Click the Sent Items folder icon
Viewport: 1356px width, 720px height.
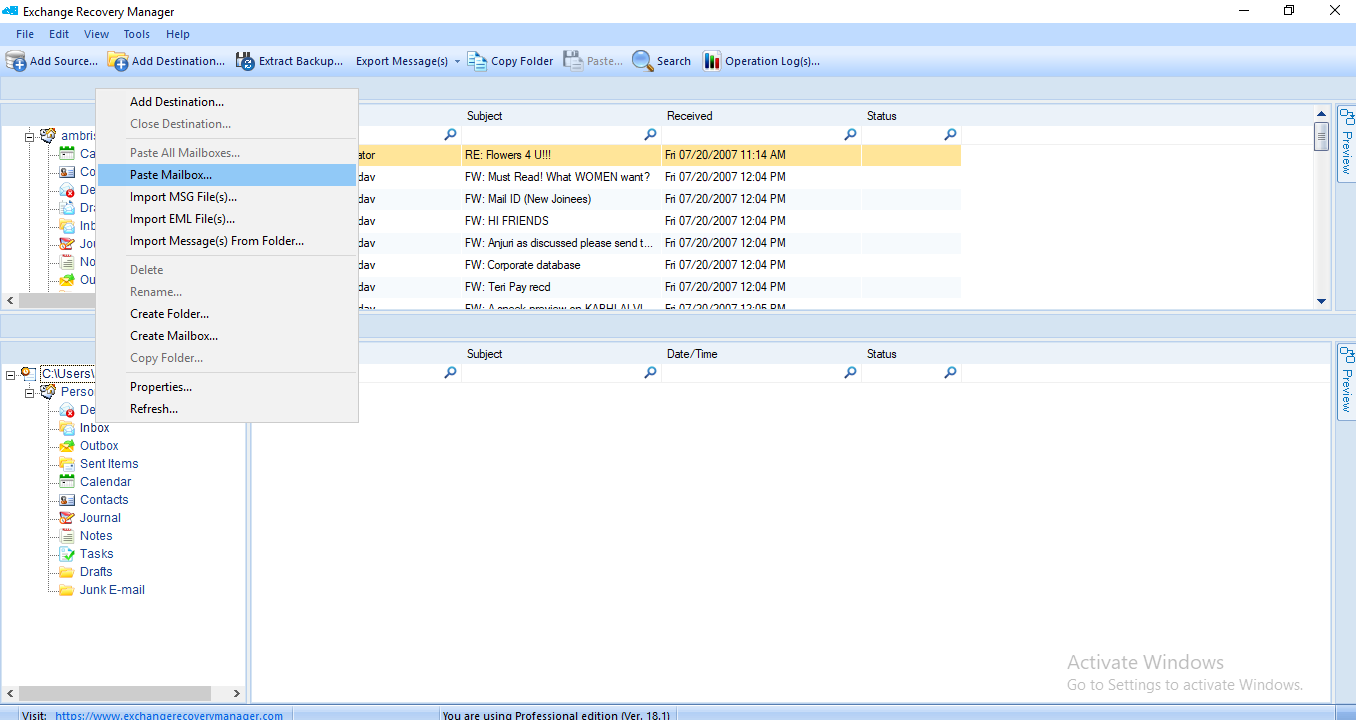(x=67, y=464)
